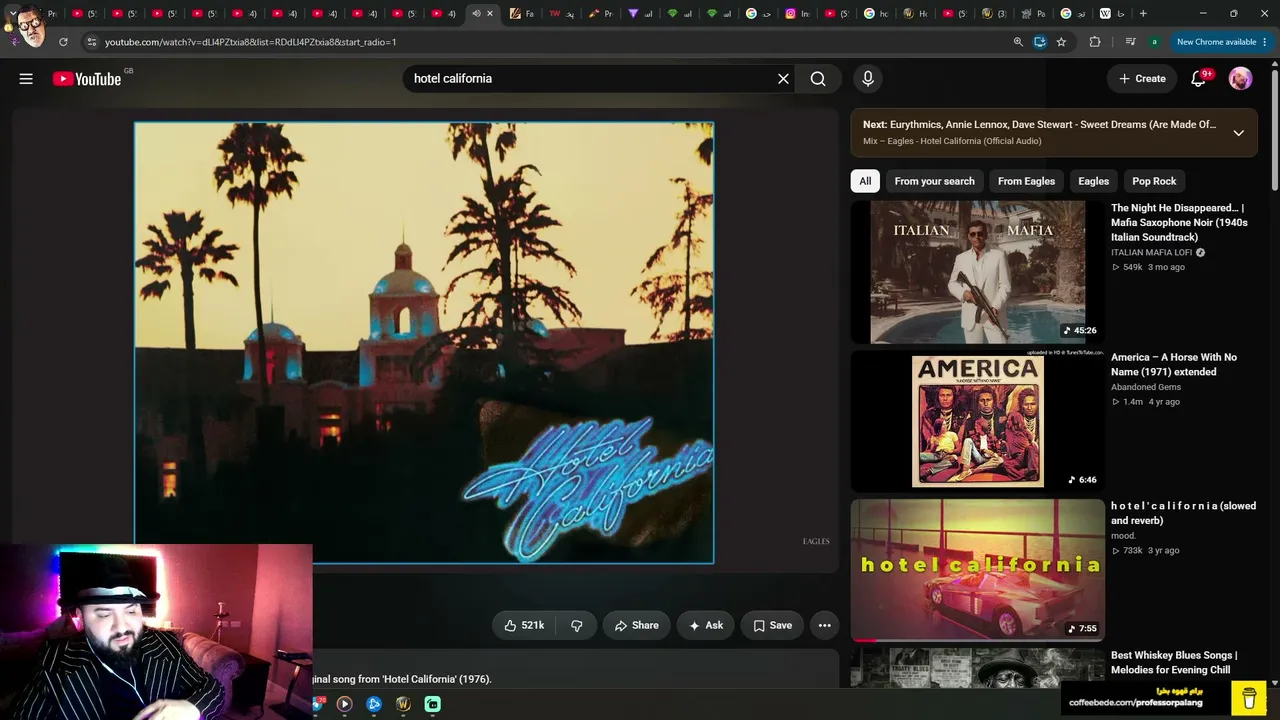Select the All filter chip
1280x720 pixels.
coord(865,181)
